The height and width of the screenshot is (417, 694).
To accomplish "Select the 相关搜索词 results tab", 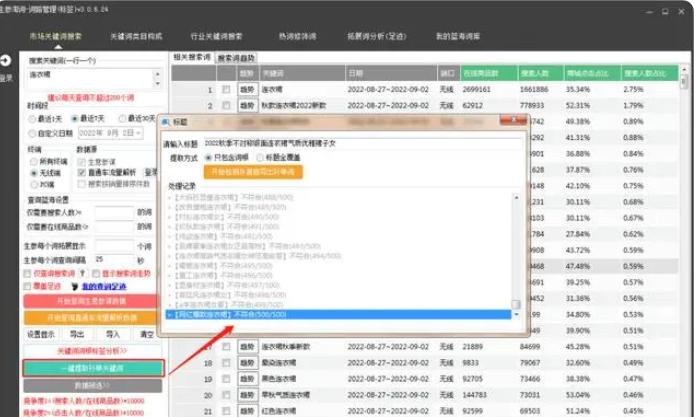I will (x=192, y=58).
